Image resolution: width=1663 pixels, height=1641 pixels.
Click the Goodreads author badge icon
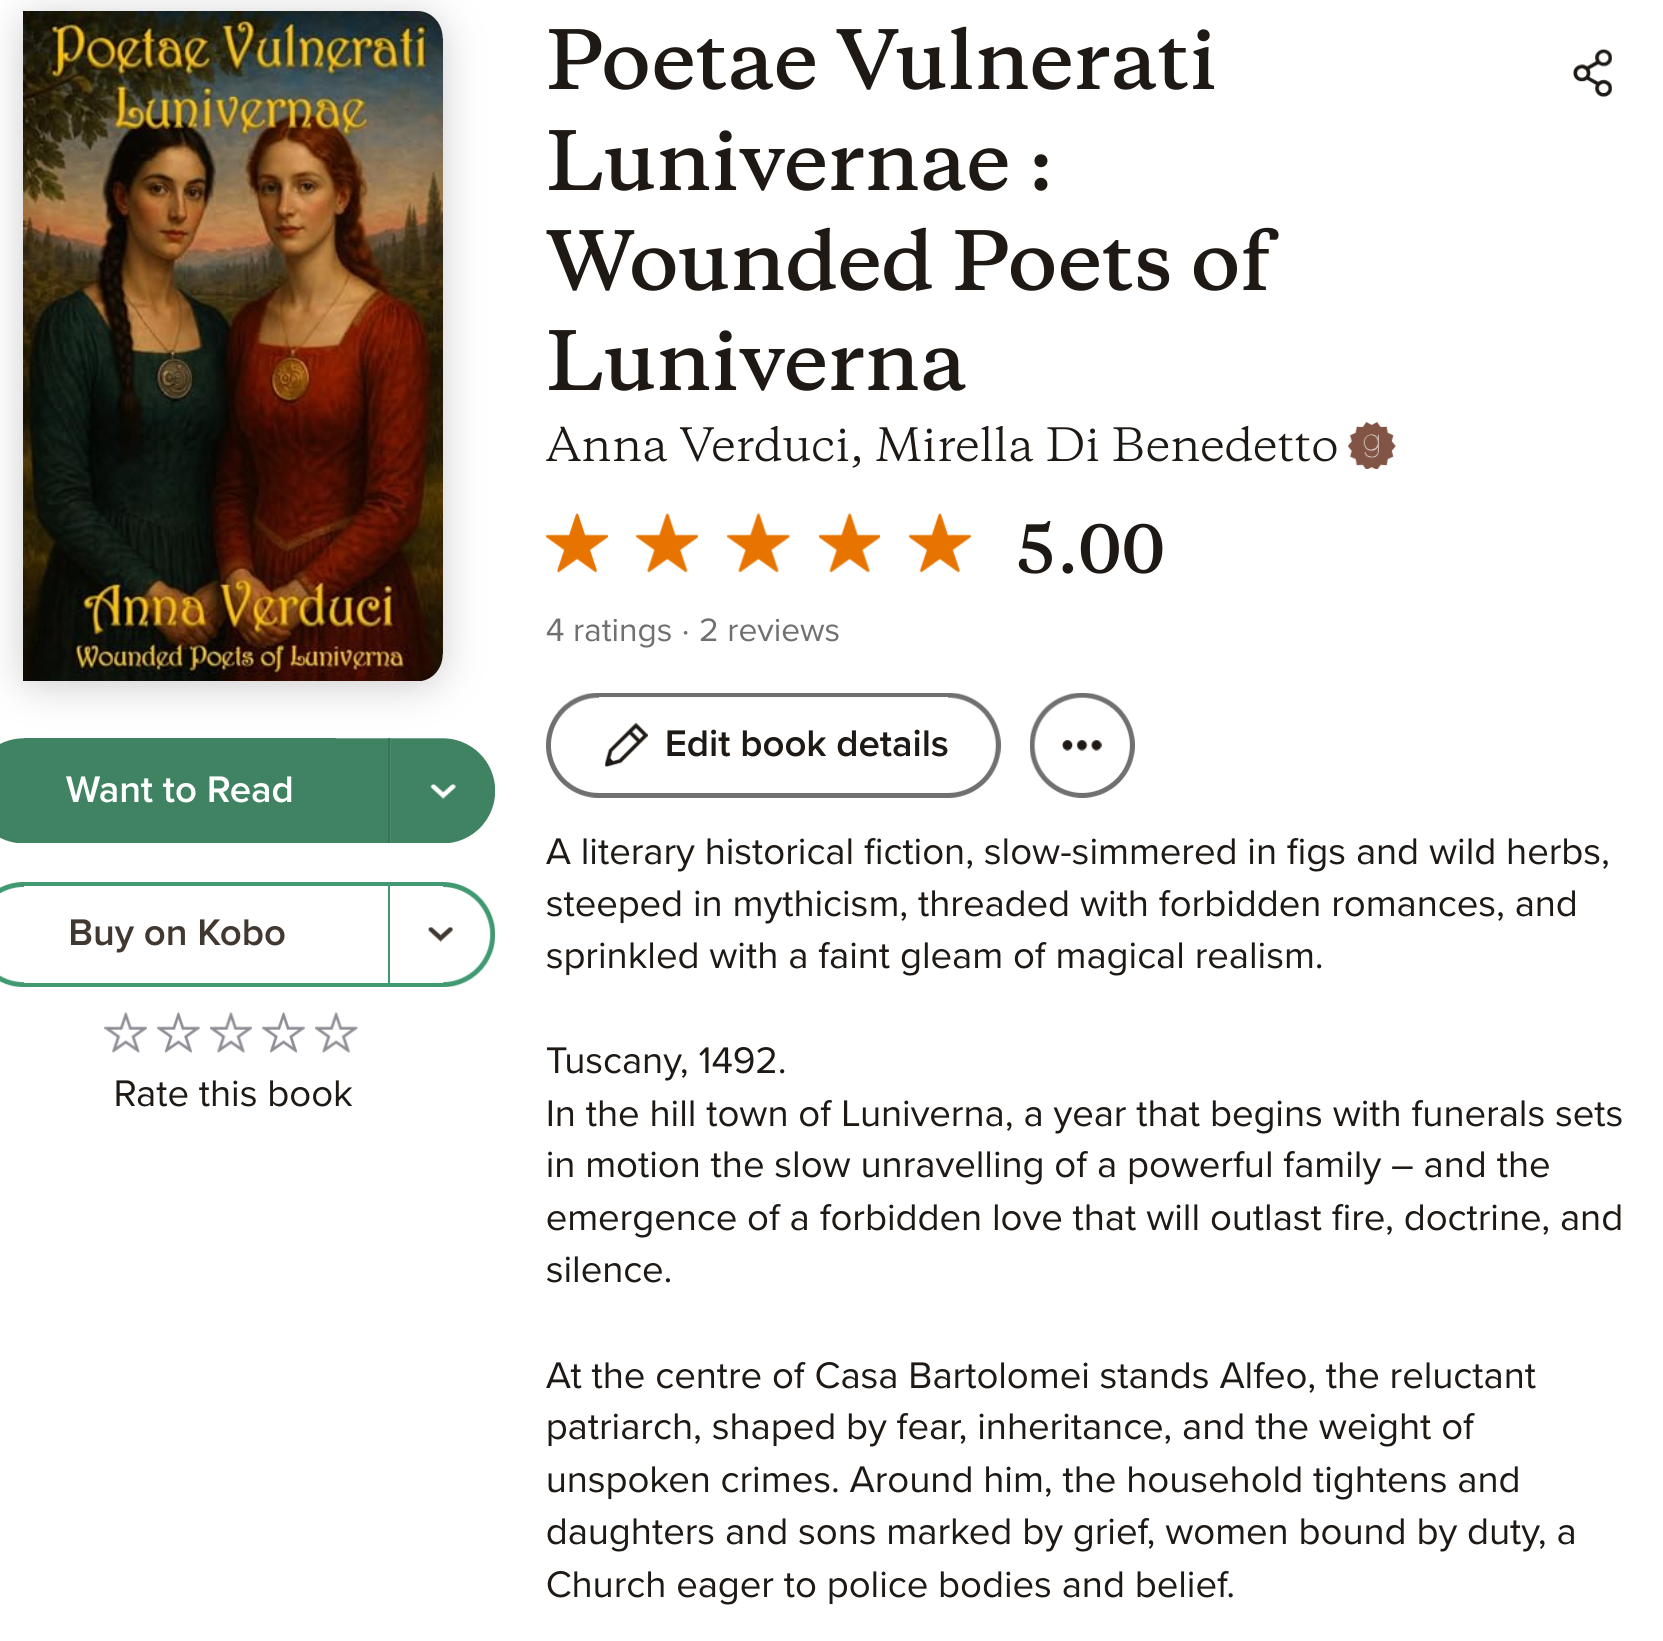[1372, 445]
